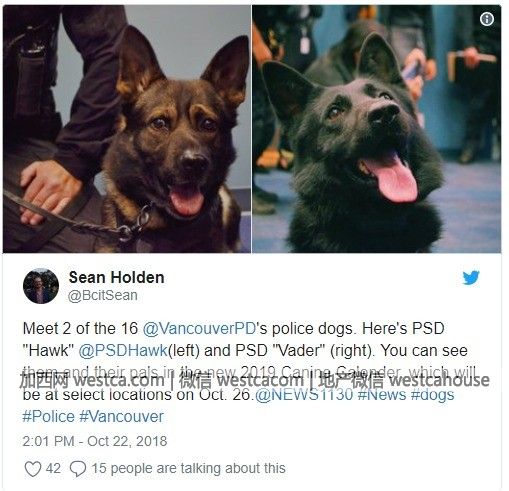View 15 people are talking about this

tap(188, 468)
